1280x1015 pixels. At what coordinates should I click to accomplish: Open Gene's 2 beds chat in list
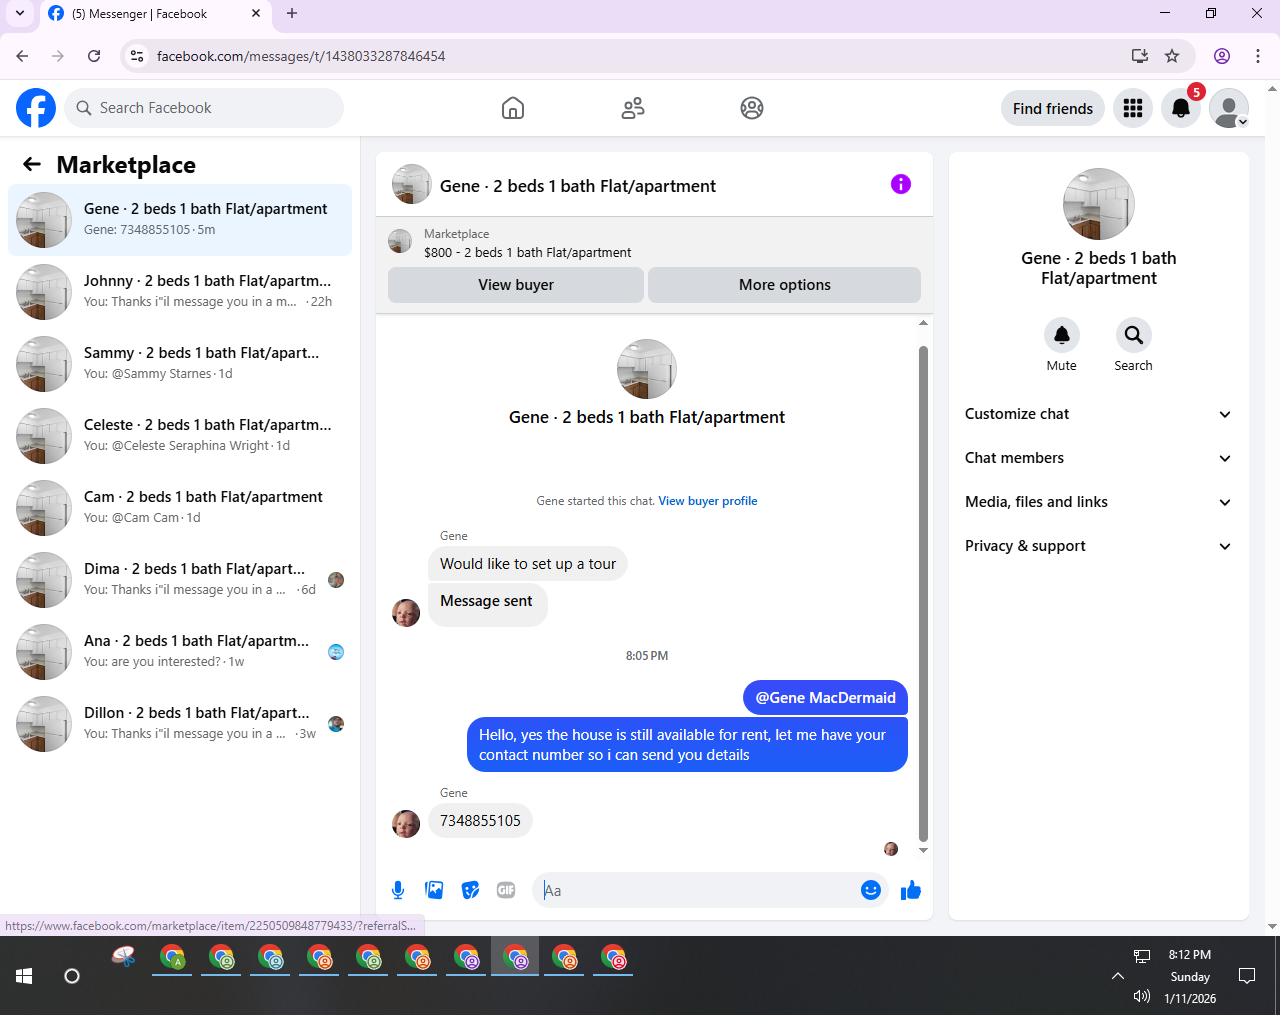point(180,220)
